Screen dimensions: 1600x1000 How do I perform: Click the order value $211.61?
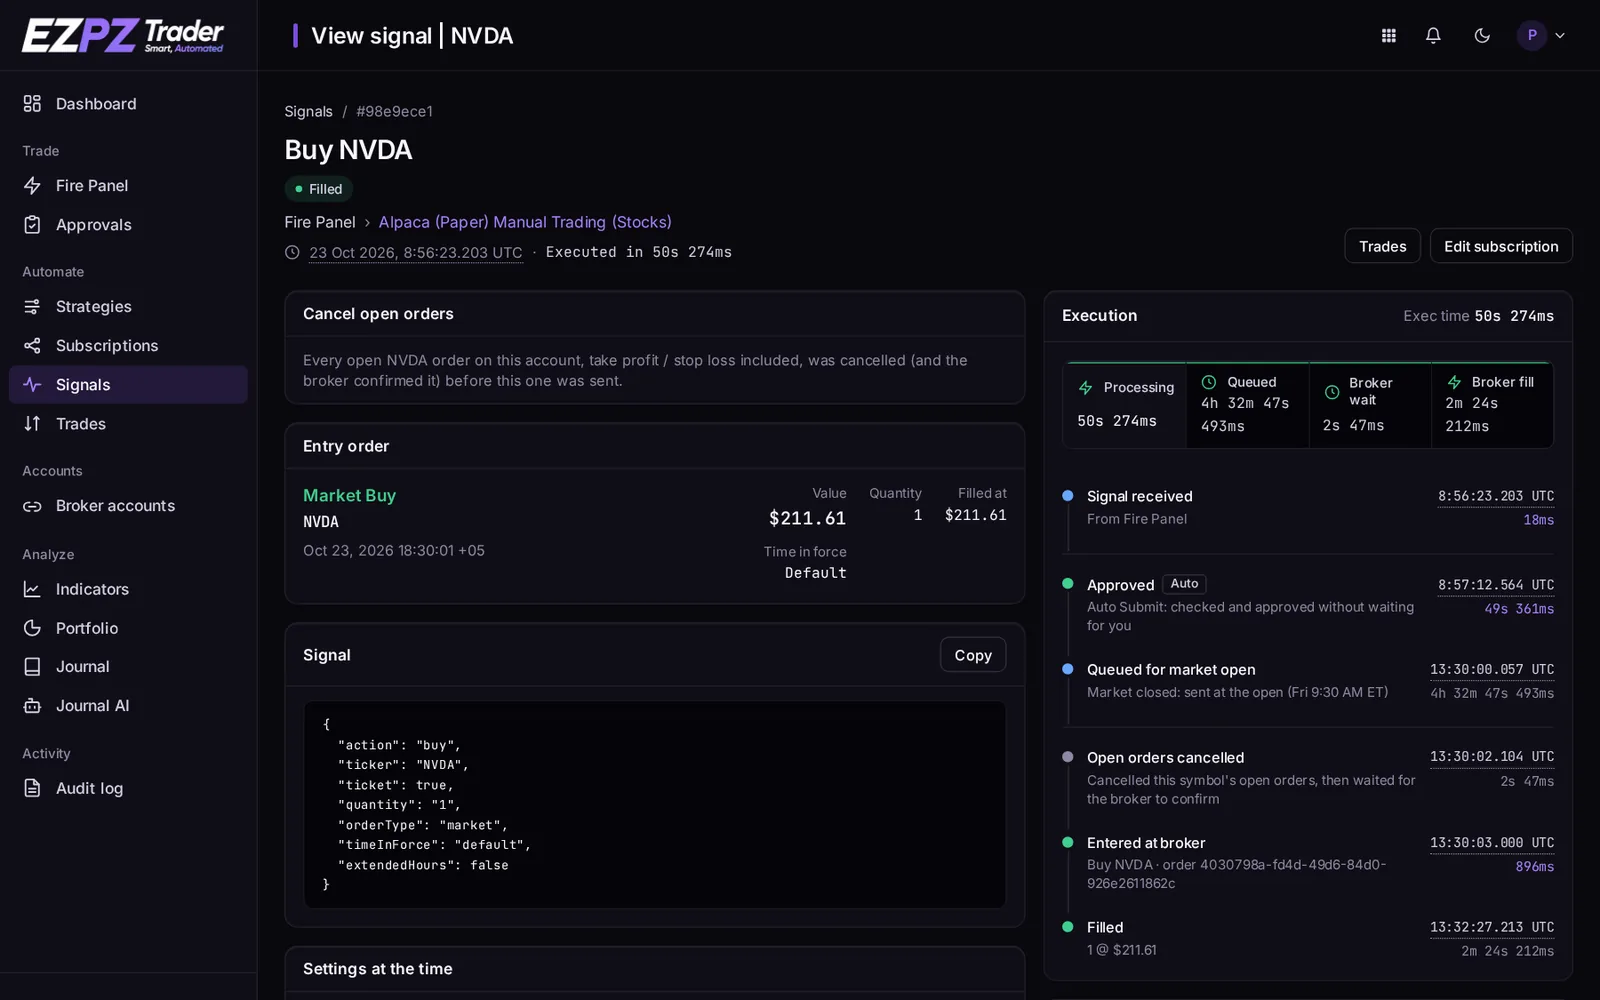(807, 518)
